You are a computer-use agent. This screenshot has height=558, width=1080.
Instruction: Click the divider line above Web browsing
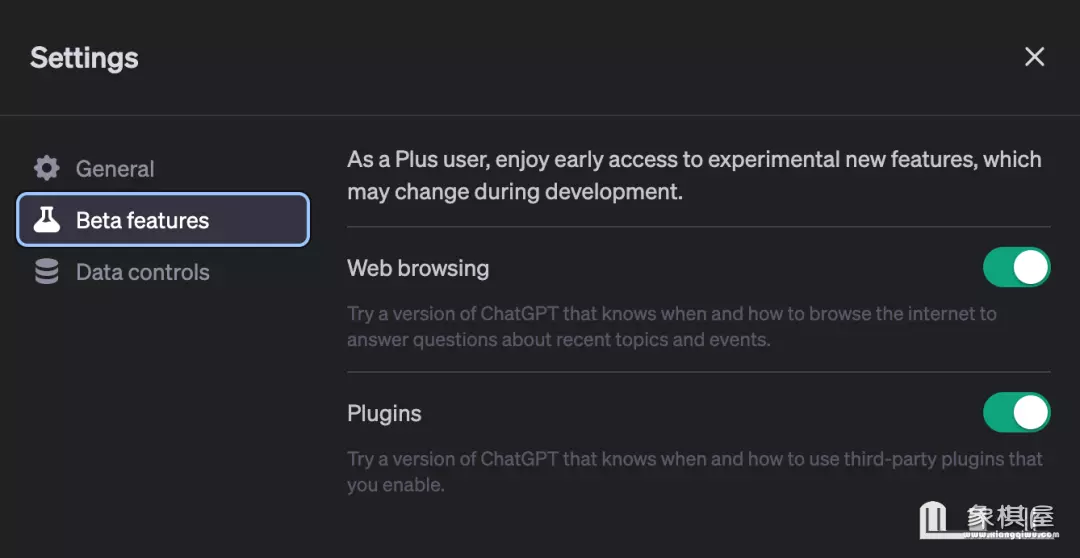[698, 227]
